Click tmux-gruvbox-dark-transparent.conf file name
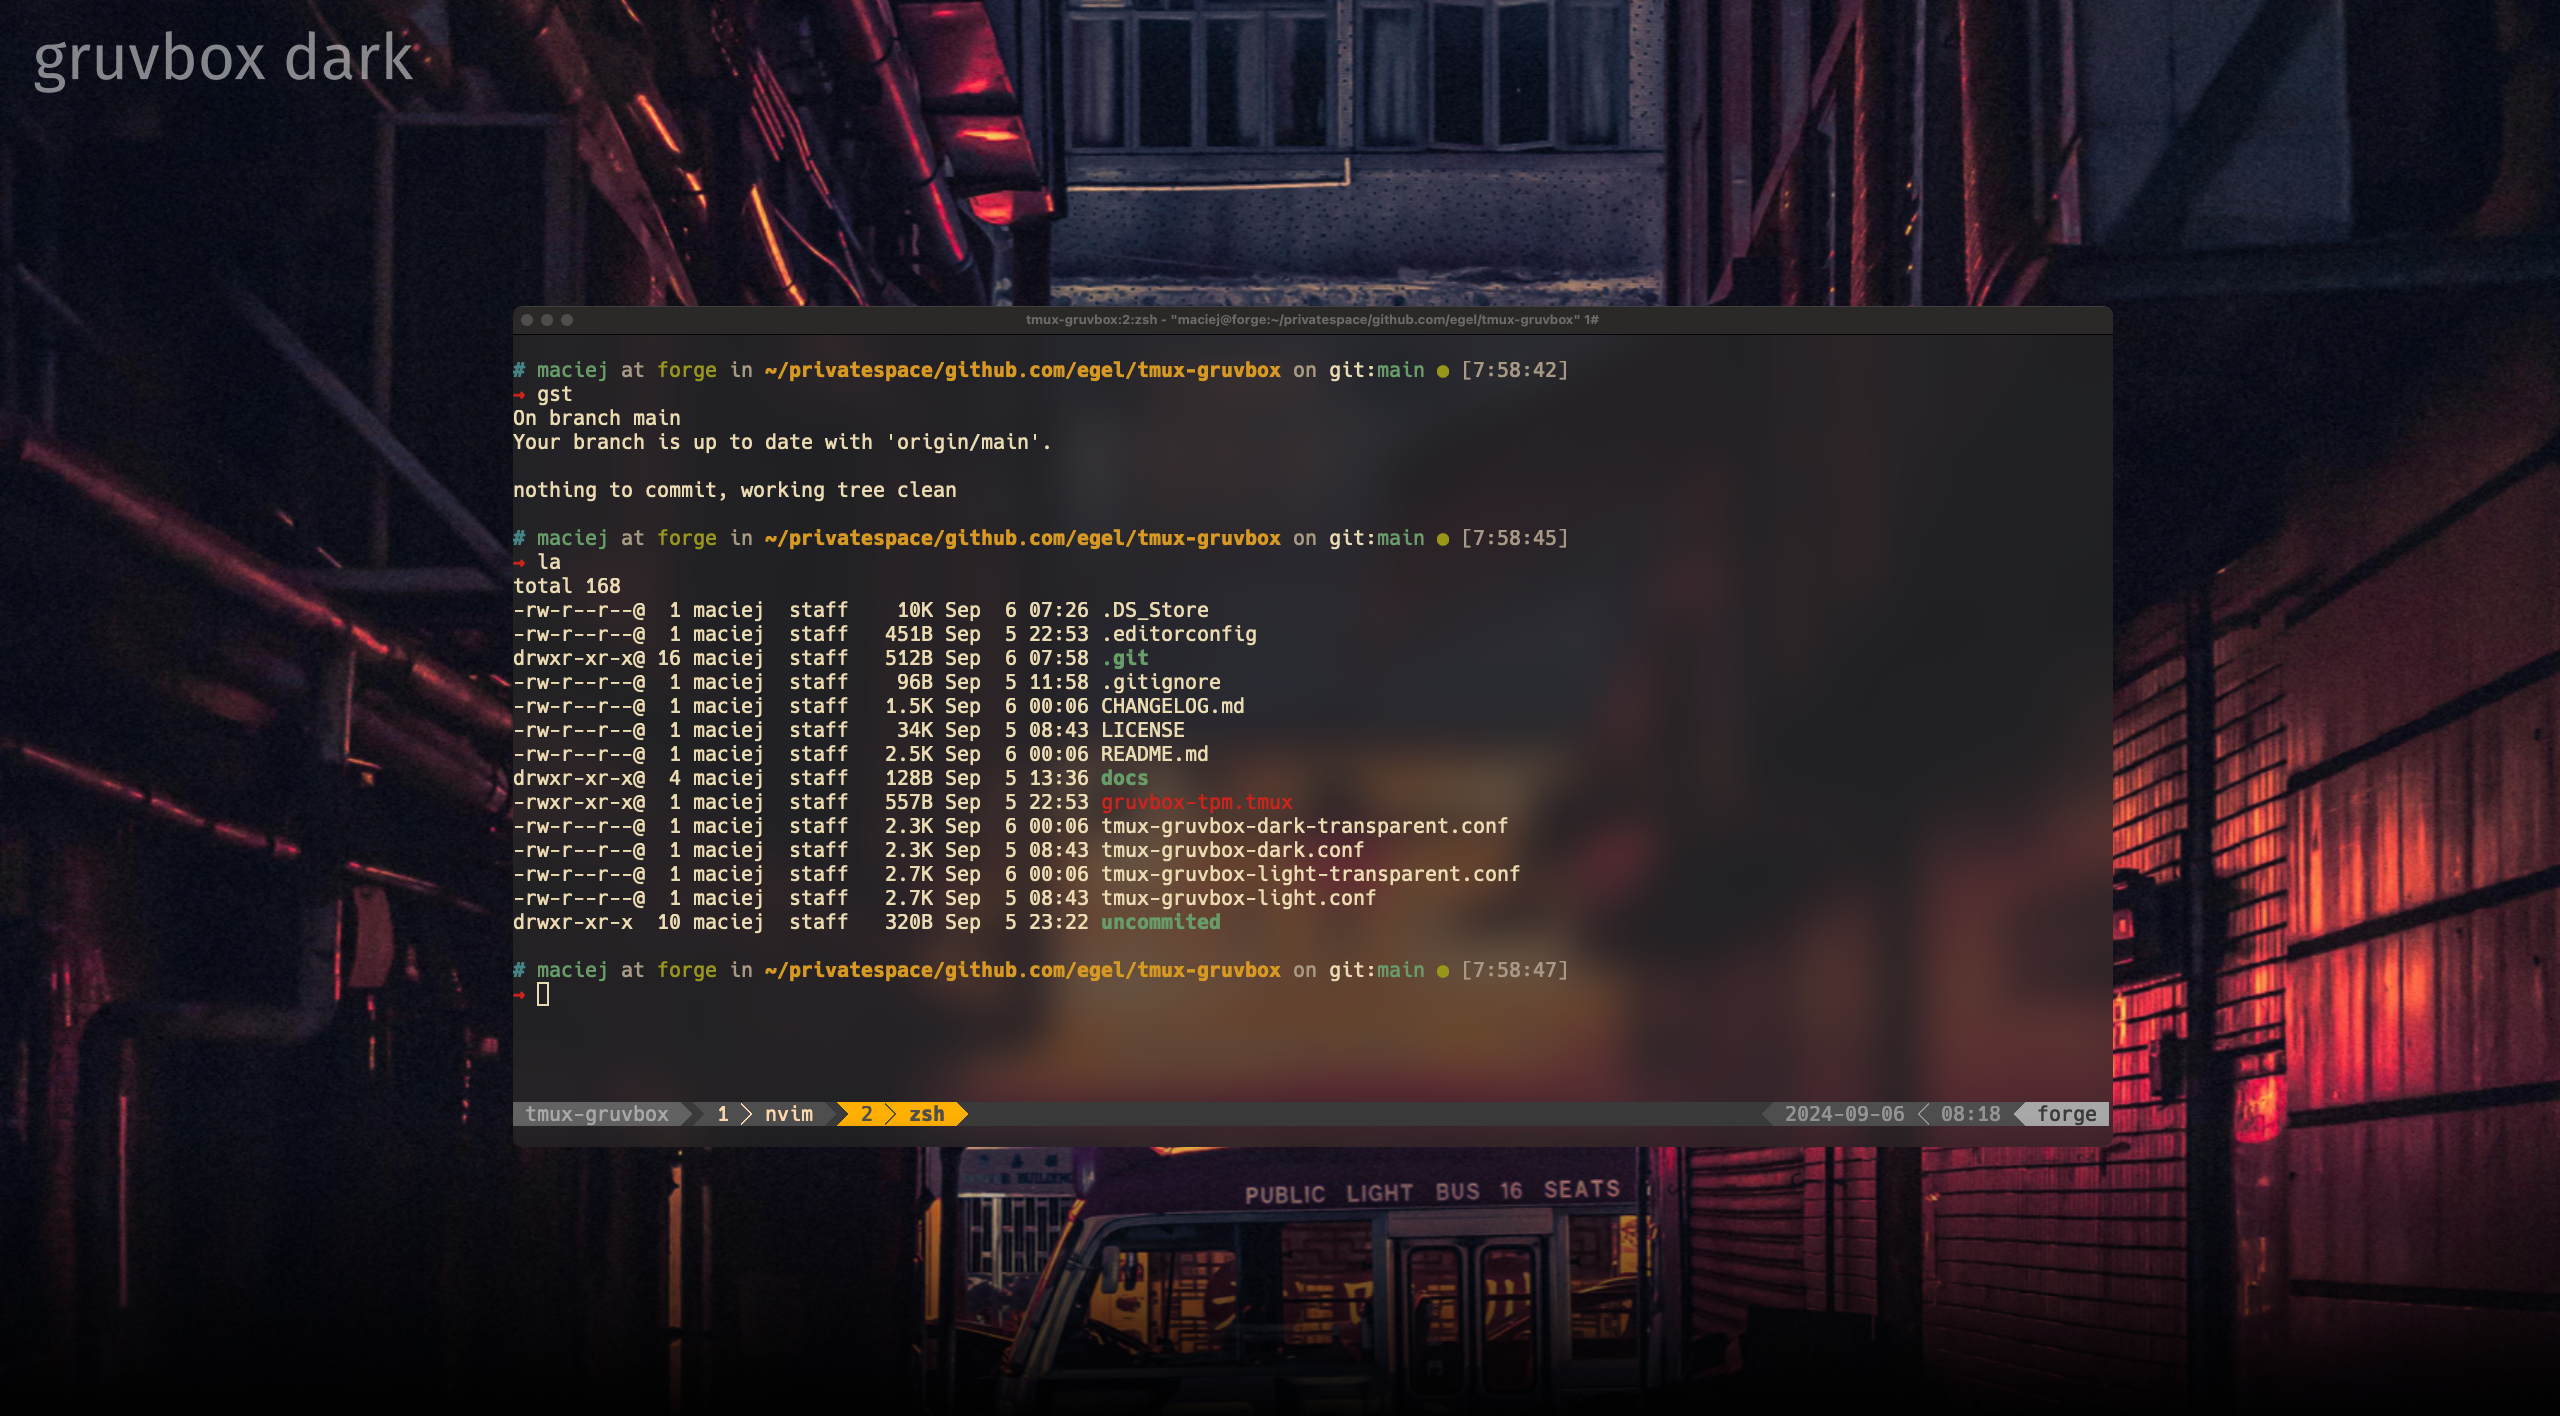 [x=1305, y=826]
